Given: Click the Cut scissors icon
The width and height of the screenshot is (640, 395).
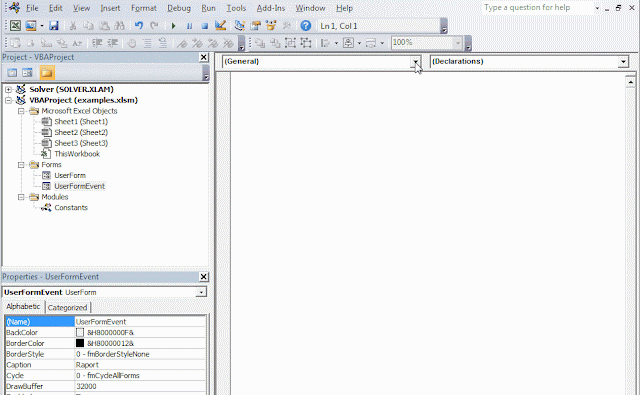Looking at the screenshot, I should coord(73,26).
